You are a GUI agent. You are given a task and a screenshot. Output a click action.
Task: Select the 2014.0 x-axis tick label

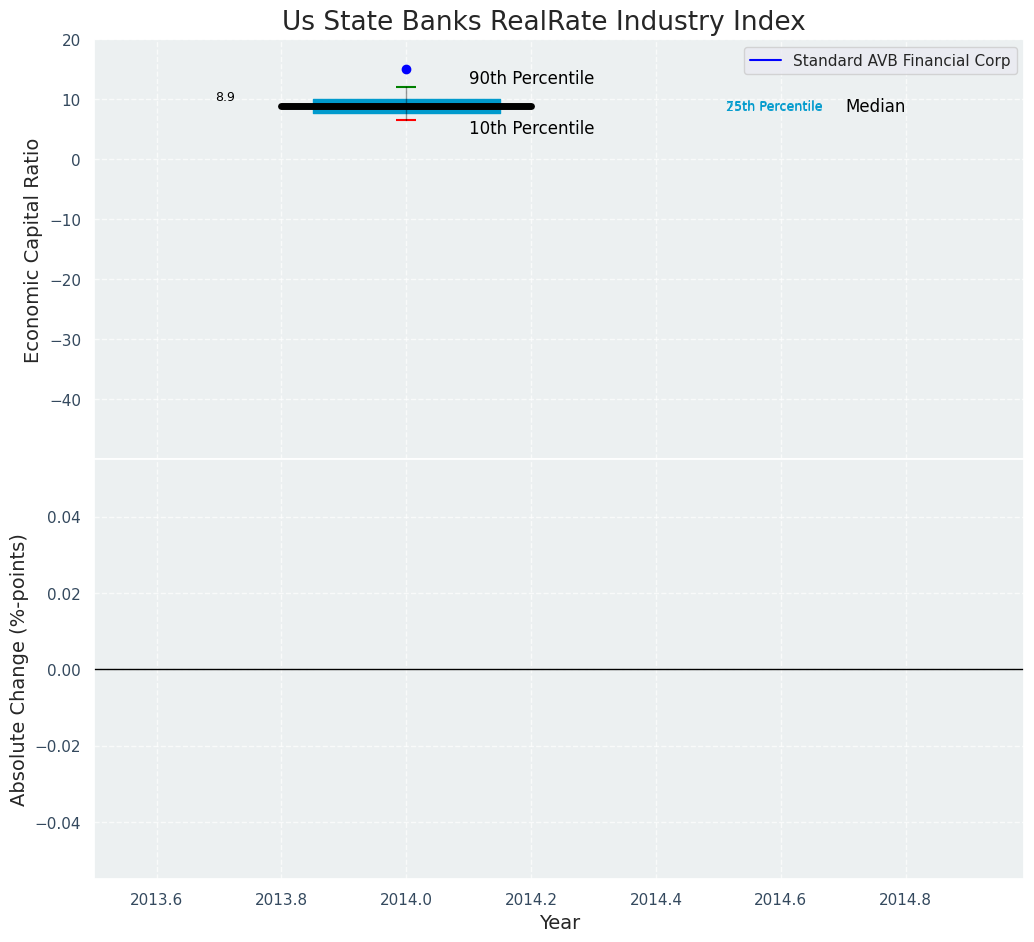(x=406, y=899)
